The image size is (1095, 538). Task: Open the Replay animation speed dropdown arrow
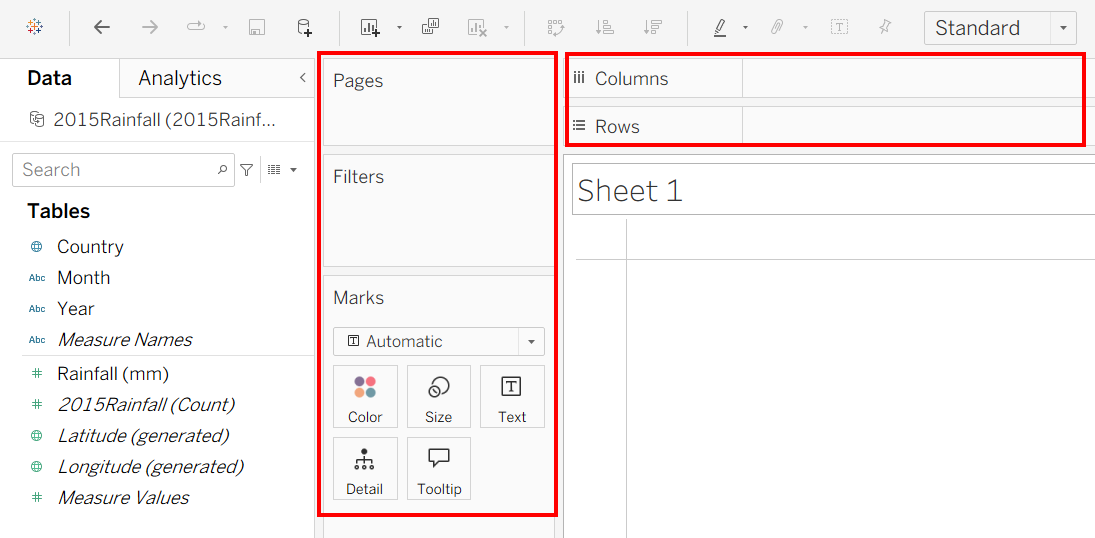click(225, 28)
